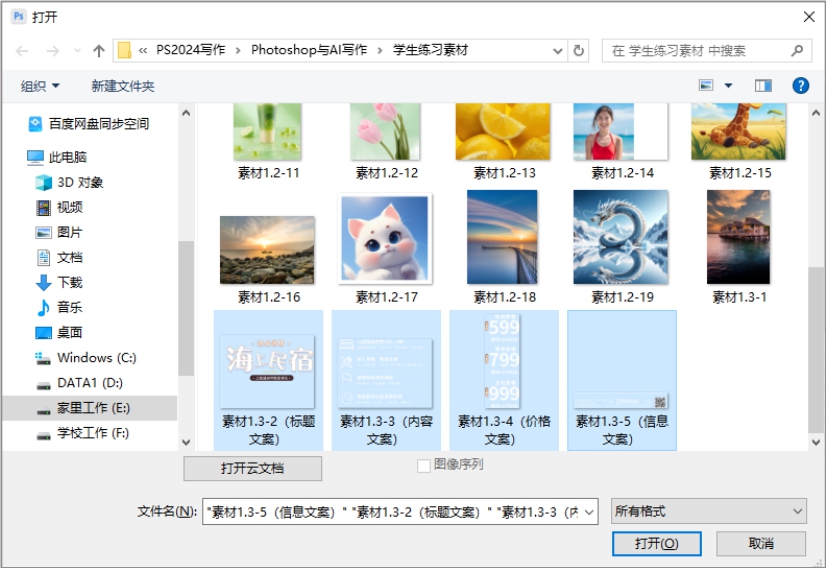Screen dimensions: 826x568
Task: Select the 素材1.3-5 (信息文案) file
Action: 622,380
